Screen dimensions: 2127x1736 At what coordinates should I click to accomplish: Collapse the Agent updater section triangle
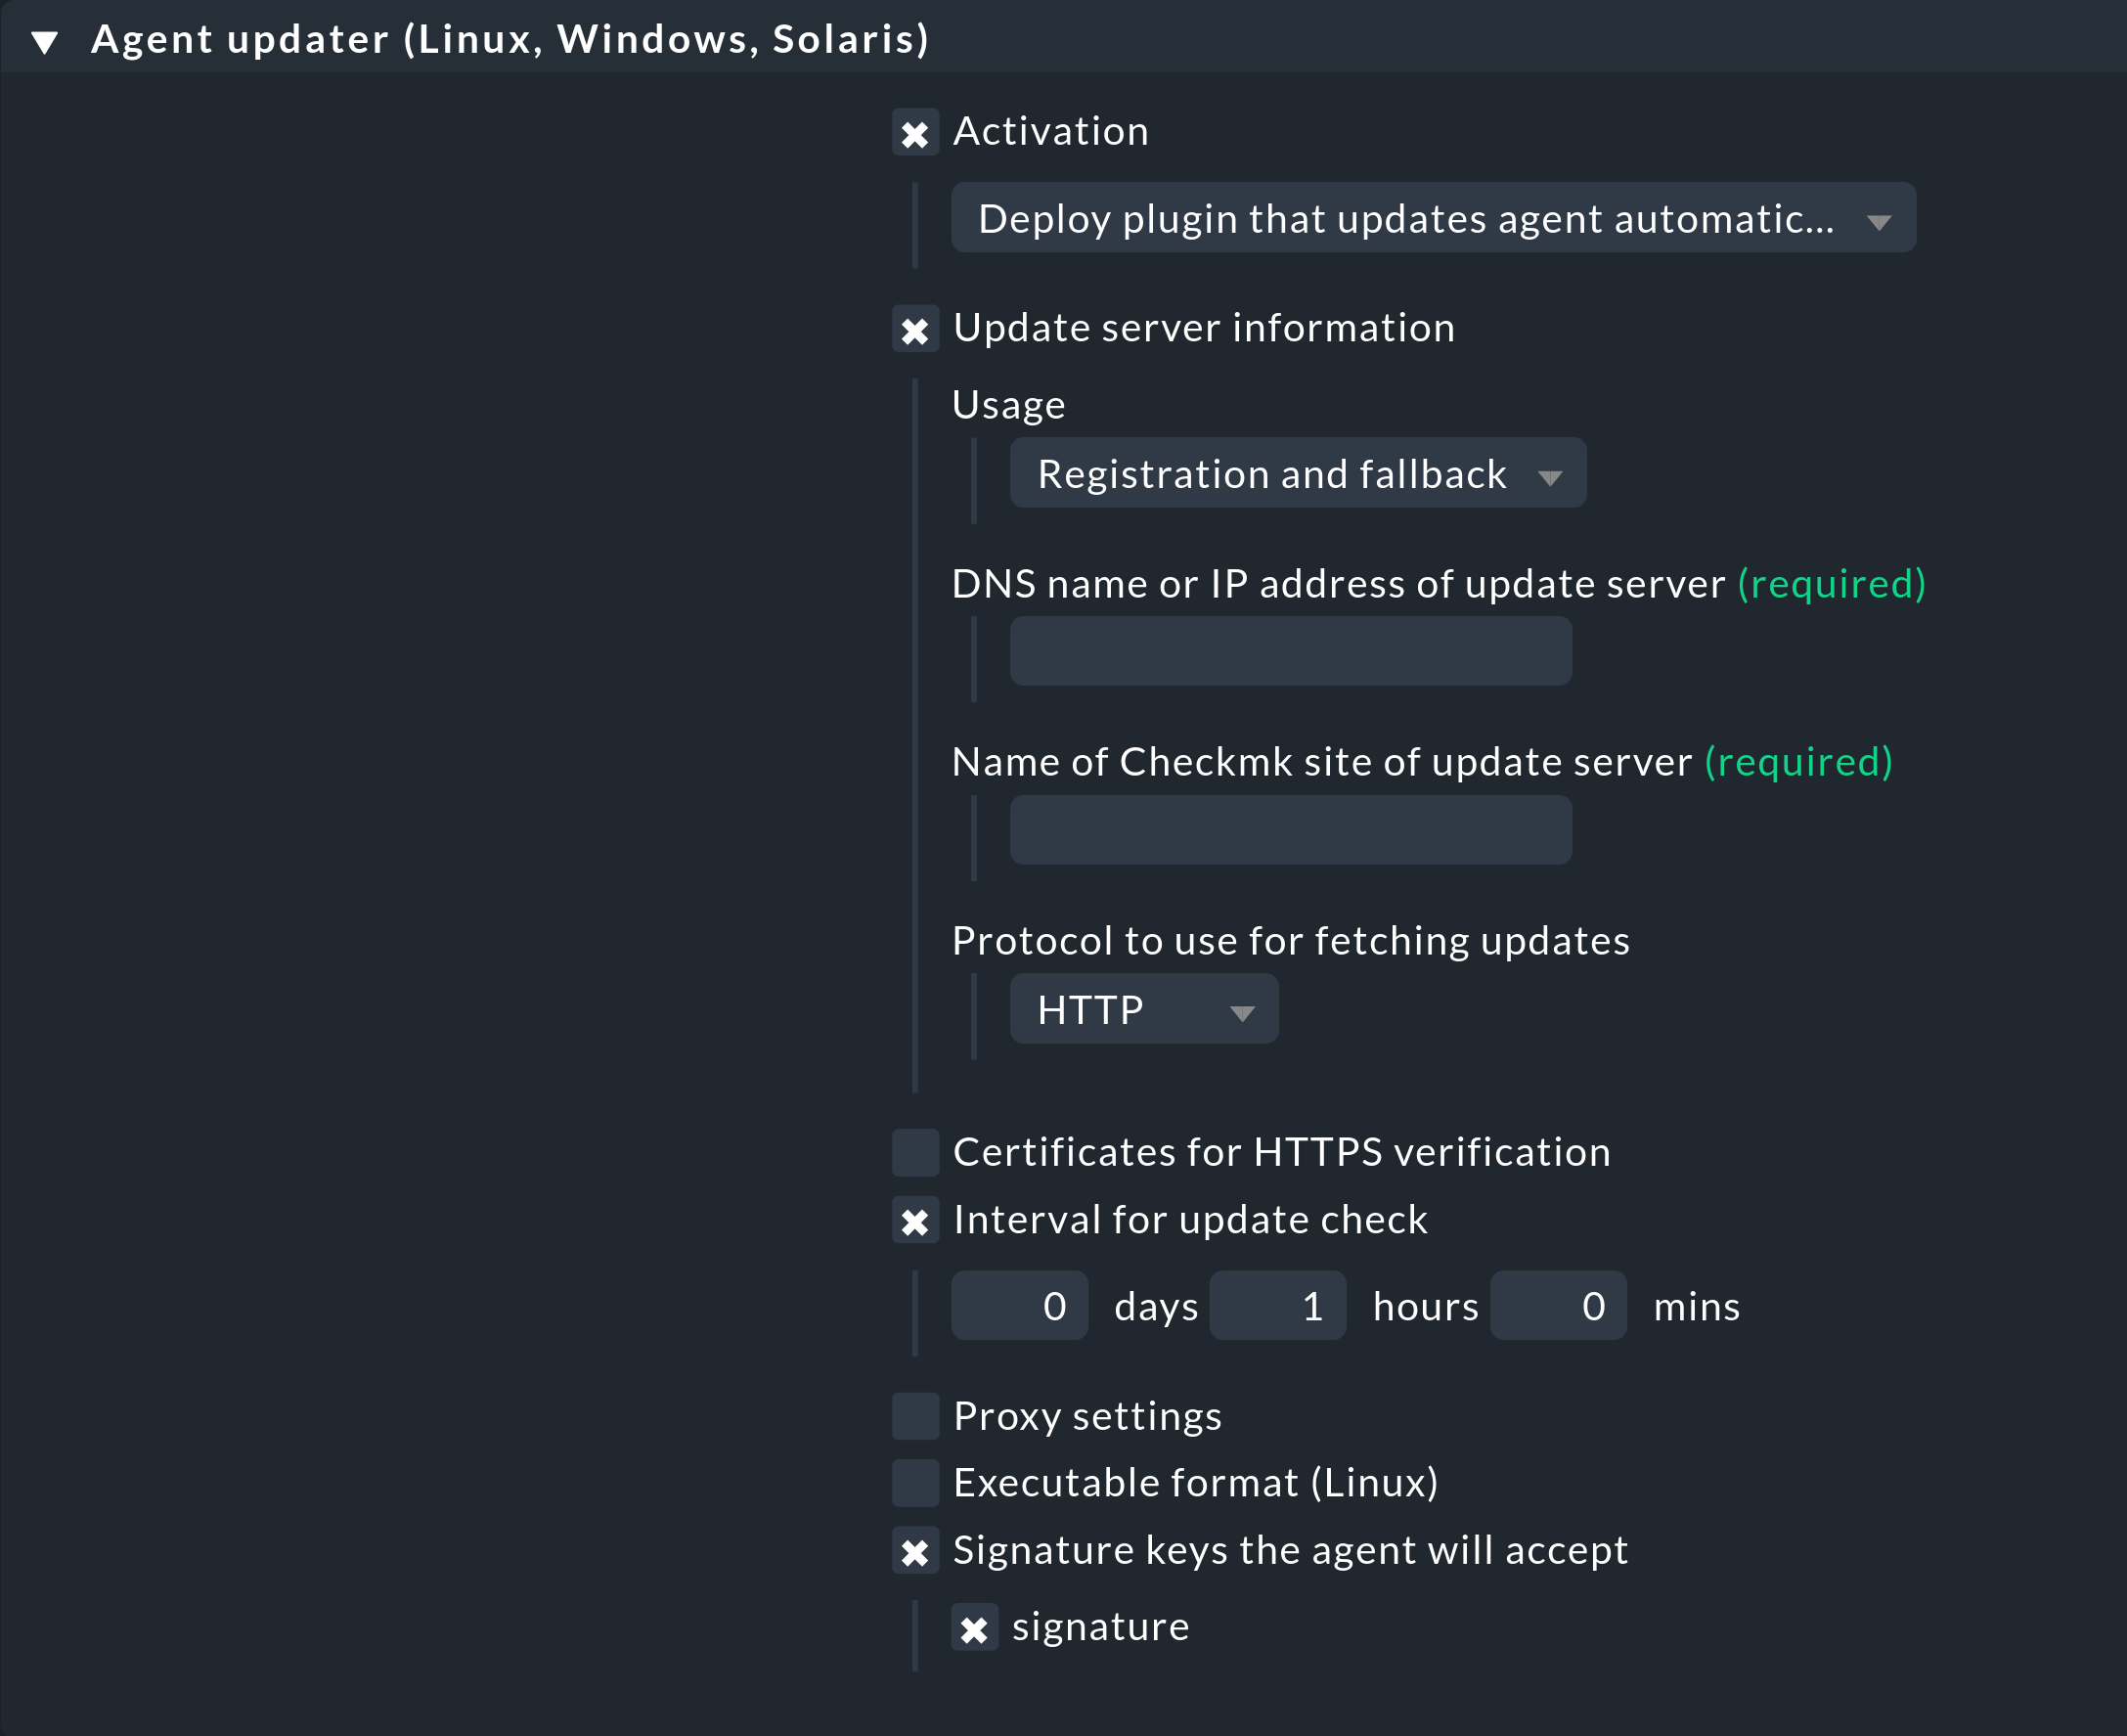pos(45,42)
